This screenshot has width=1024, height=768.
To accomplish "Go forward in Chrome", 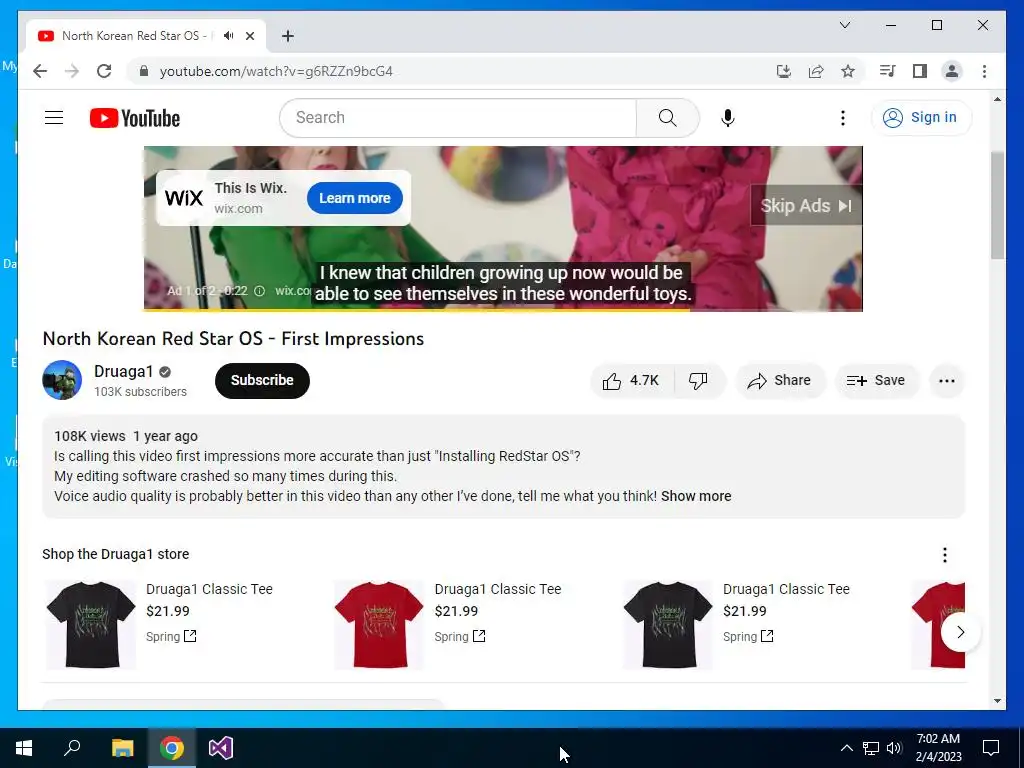I will point(72,71).
